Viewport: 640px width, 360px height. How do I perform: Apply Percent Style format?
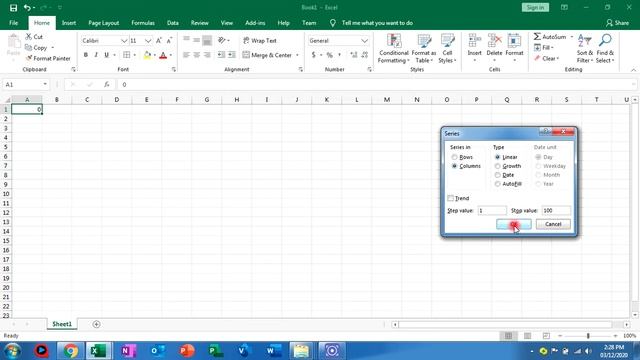point(329,55)
